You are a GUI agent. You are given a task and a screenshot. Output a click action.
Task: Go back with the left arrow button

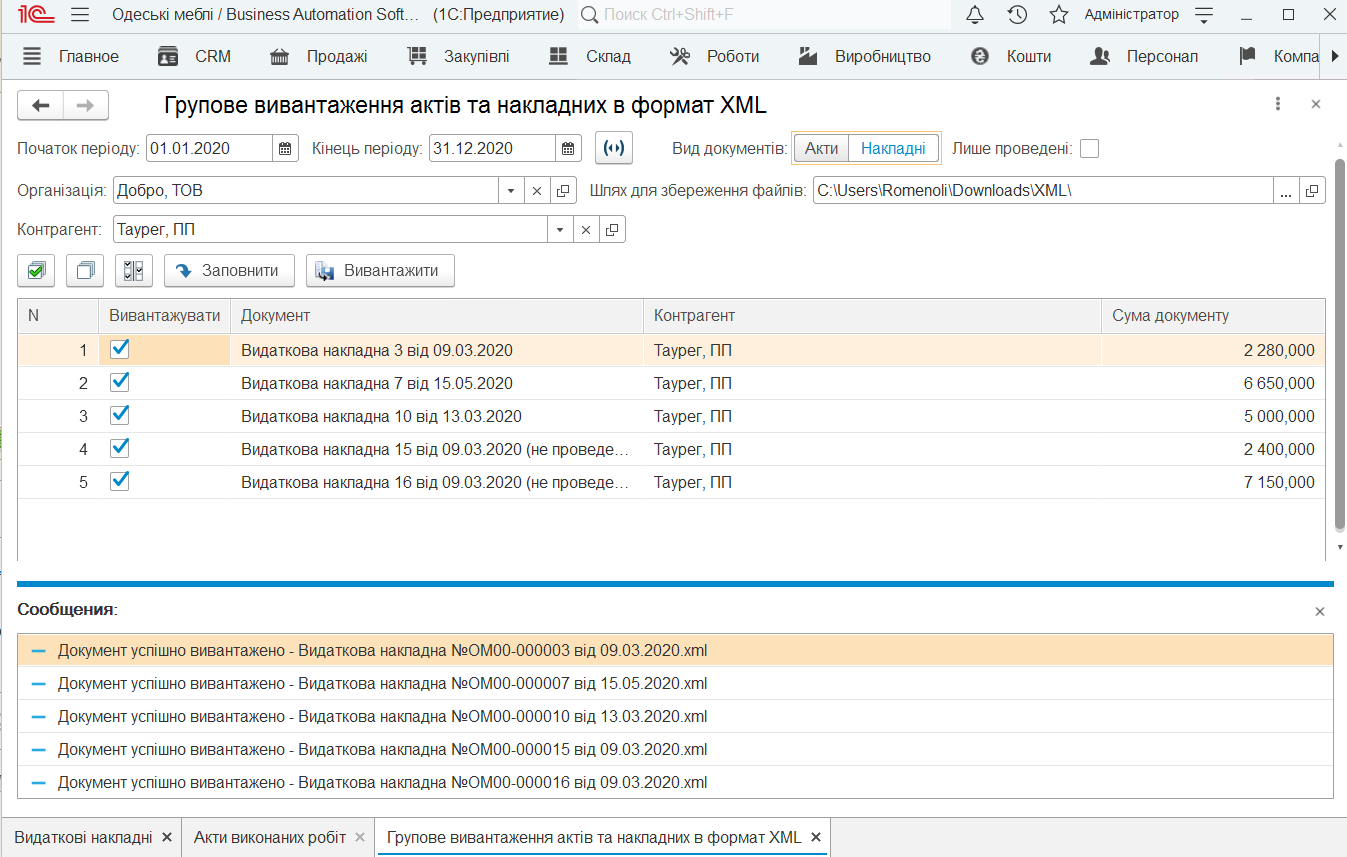point(41,105)
